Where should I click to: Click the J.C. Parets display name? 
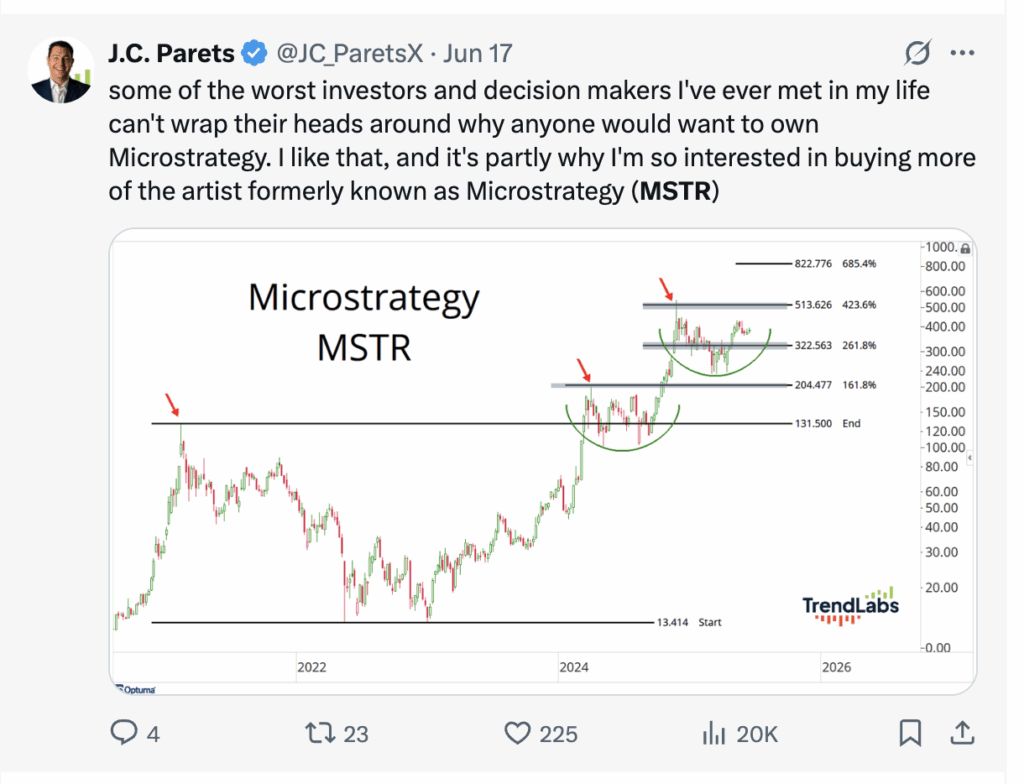(x=171, y=54)
